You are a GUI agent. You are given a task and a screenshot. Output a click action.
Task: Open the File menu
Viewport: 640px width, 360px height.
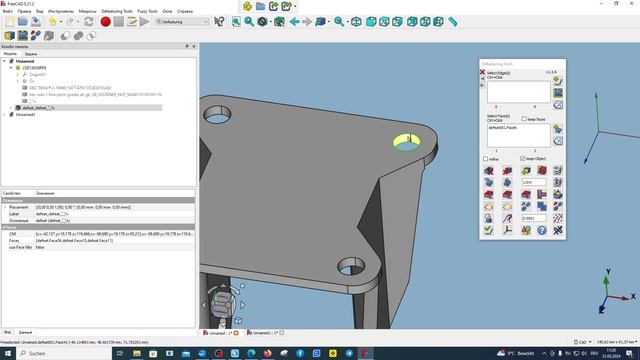[x=7, y=11]
